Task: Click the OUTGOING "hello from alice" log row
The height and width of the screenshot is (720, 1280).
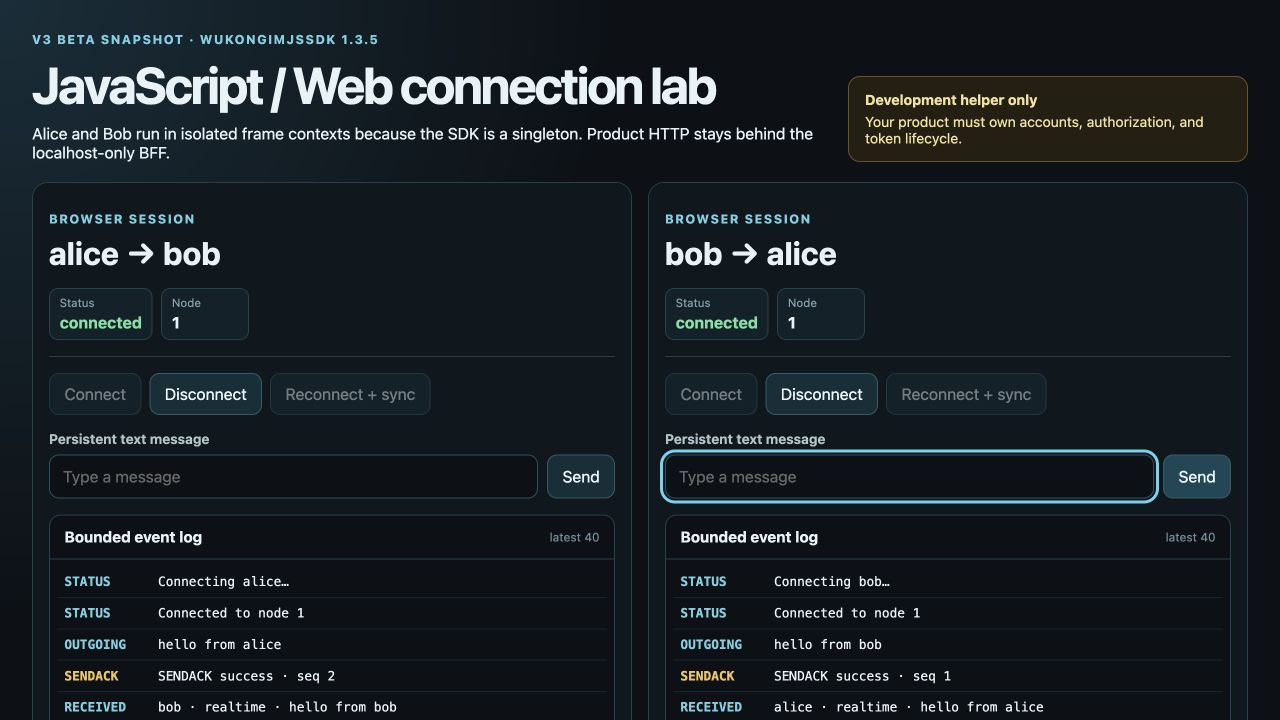Action: tap(332, 645)
